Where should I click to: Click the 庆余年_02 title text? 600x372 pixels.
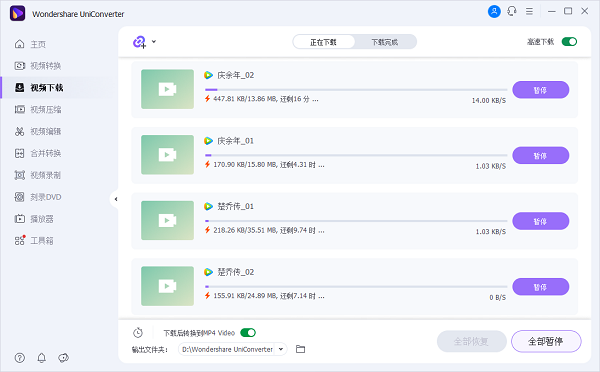(x=236, y=75)
